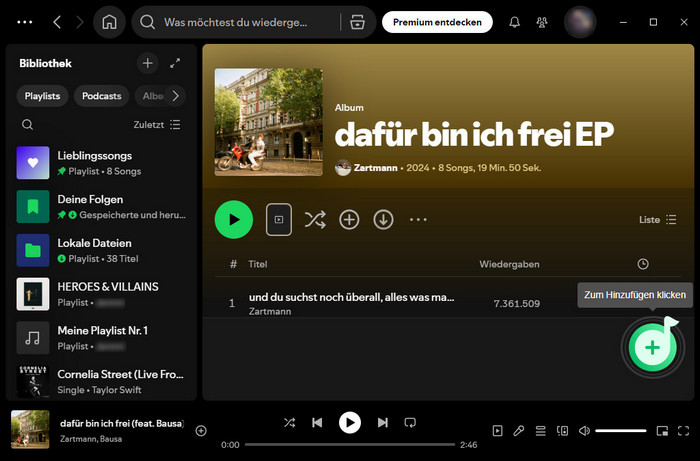This screenshot has height=461, width=700.
Task: Open the 'Zuletzt' sort dropdown
Action: click(x=157, y=125)
